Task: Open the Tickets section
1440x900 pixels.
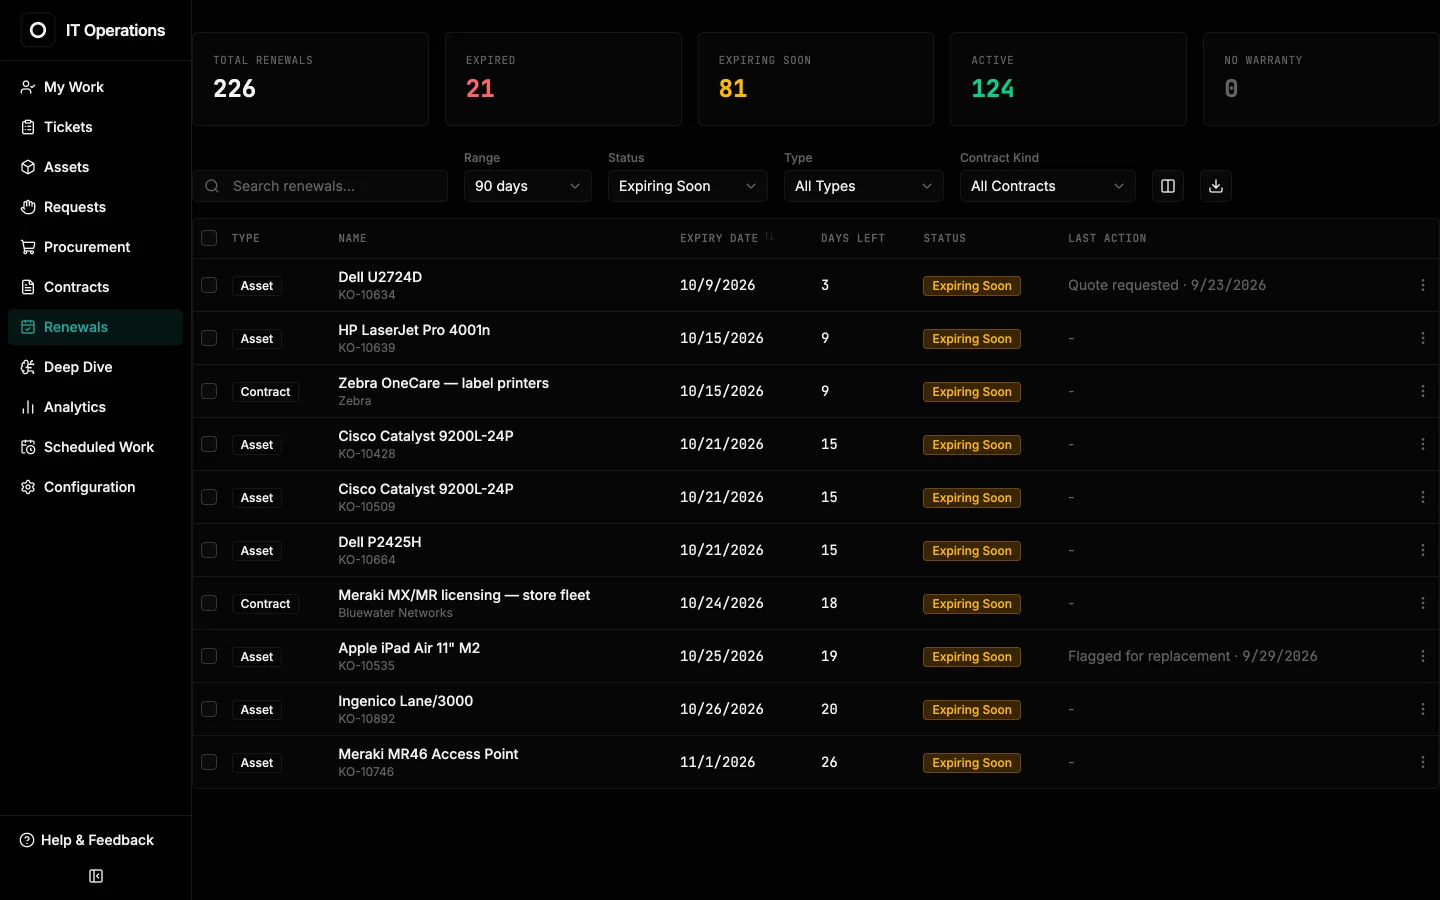Action: click(96, 127)
